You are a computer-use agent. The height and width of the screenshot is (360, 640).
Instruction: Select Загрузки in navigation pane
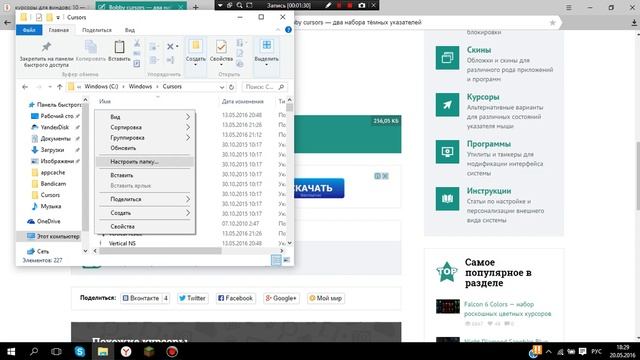[52, 150]
